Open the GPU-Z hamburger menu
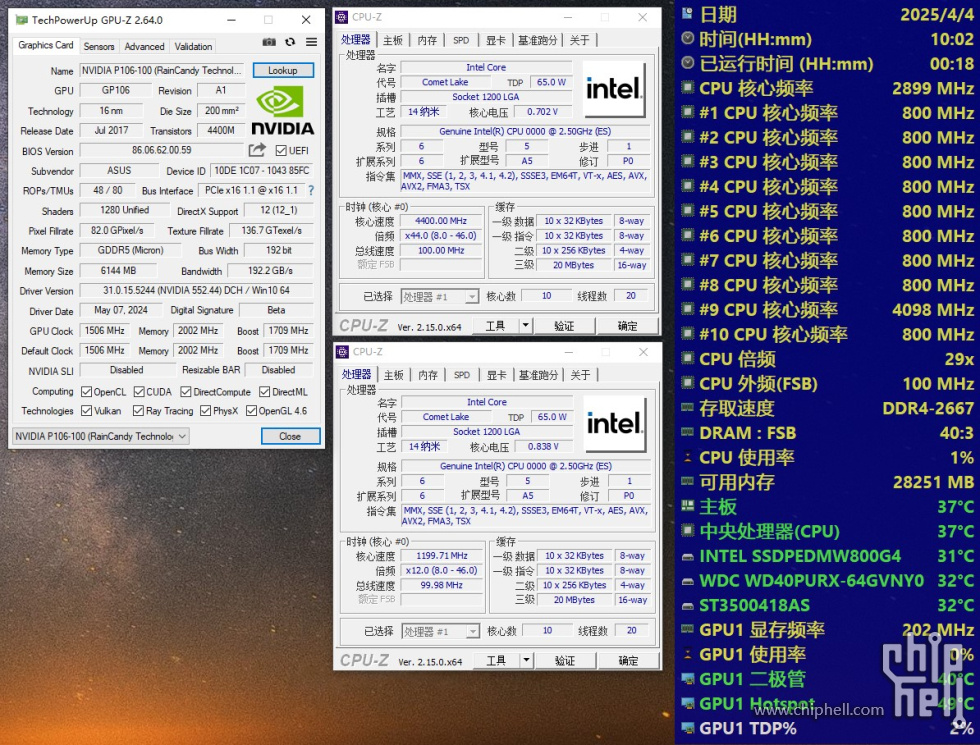The width and height of the screenshot is (980, 745). click(x=311, y=42)
